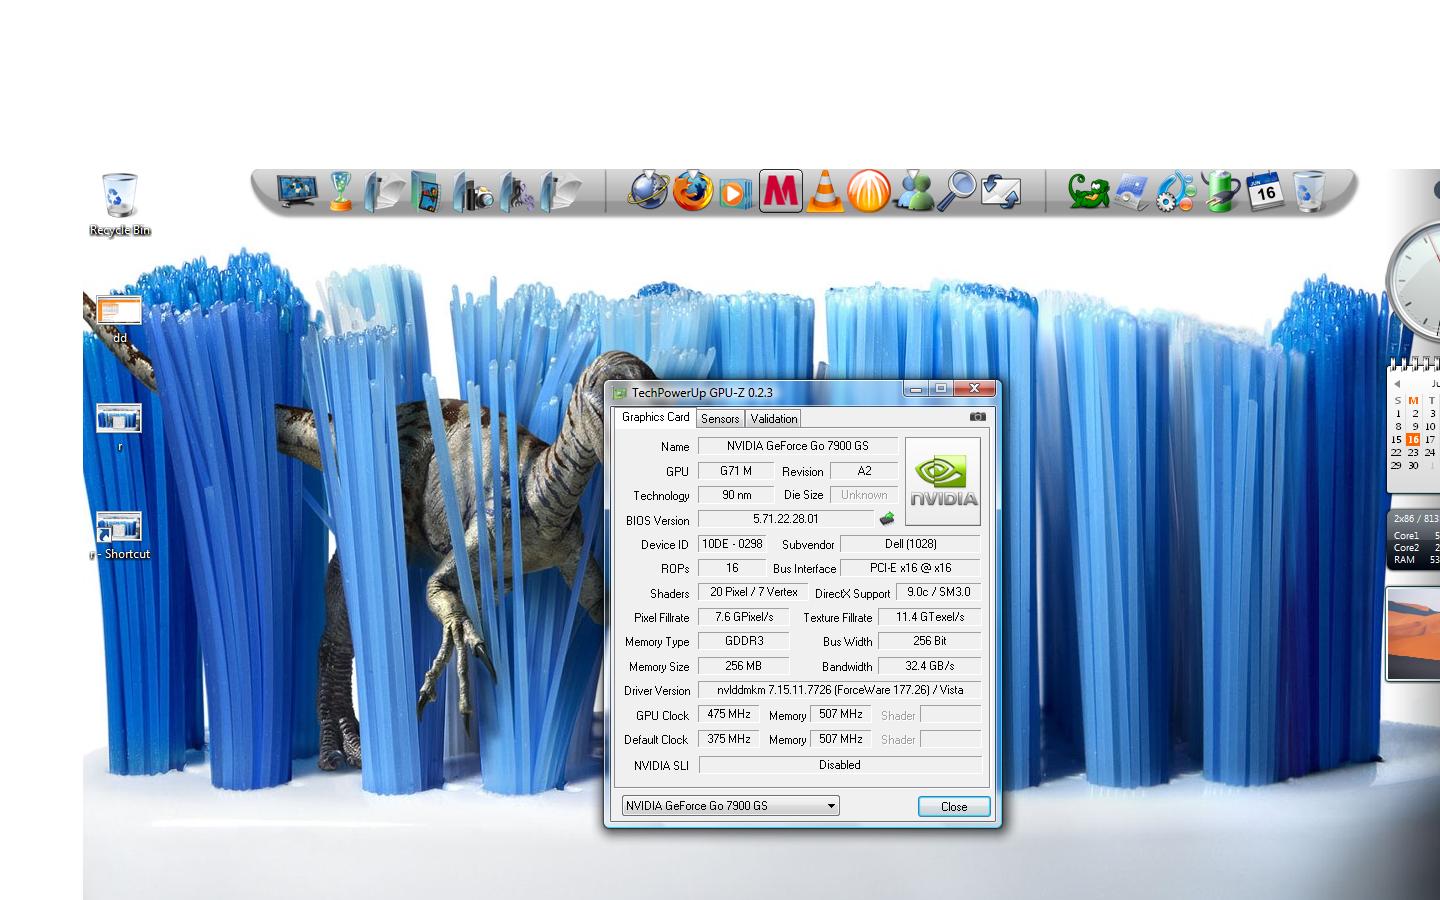Expand the NVIDIA GeForce Go 7900 GS dropdown
This screenshot has width=1440, height=900.
click(731, 806)
